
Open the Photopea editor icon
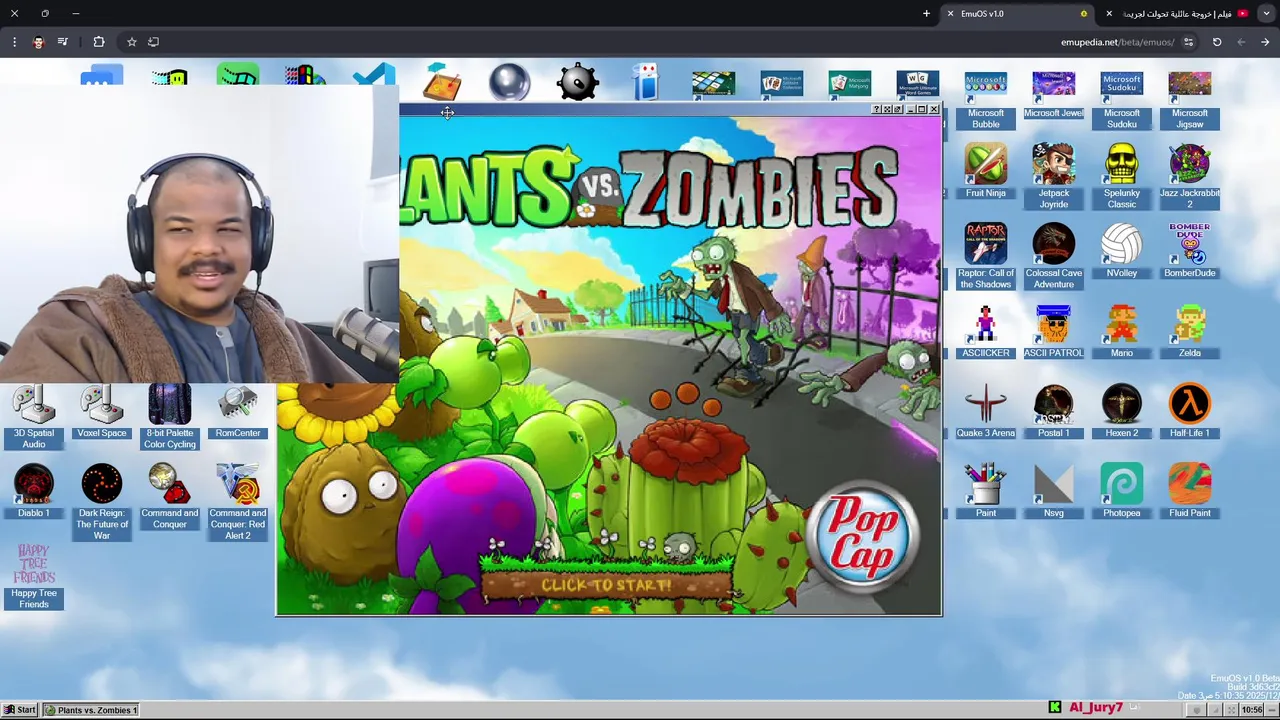[x=1121, y=491]
